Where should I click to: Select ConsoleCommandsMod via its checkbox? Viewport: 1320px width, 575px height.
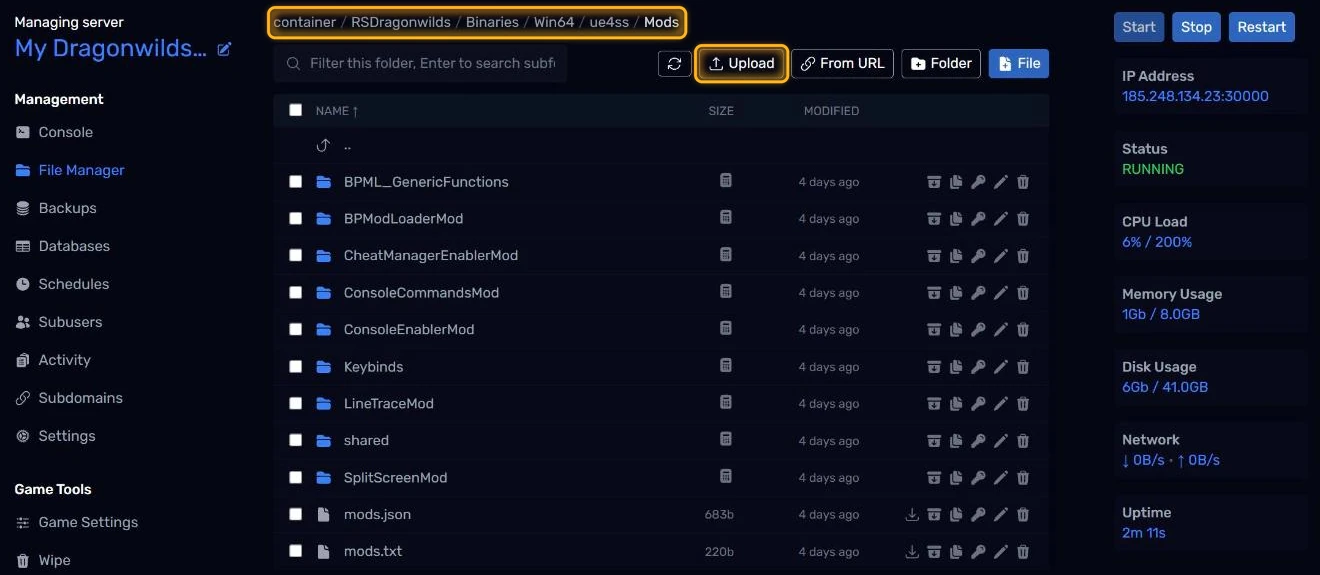(295, 292)
